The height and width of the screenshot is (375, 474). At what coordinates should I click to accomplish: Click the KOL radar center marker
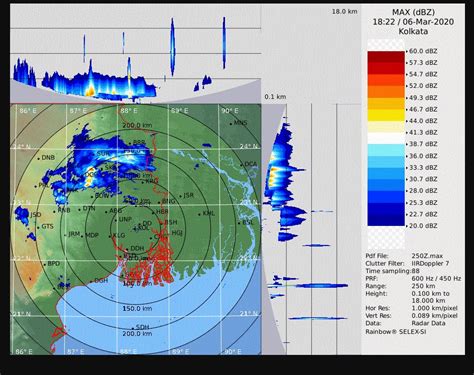pos(135,229)
